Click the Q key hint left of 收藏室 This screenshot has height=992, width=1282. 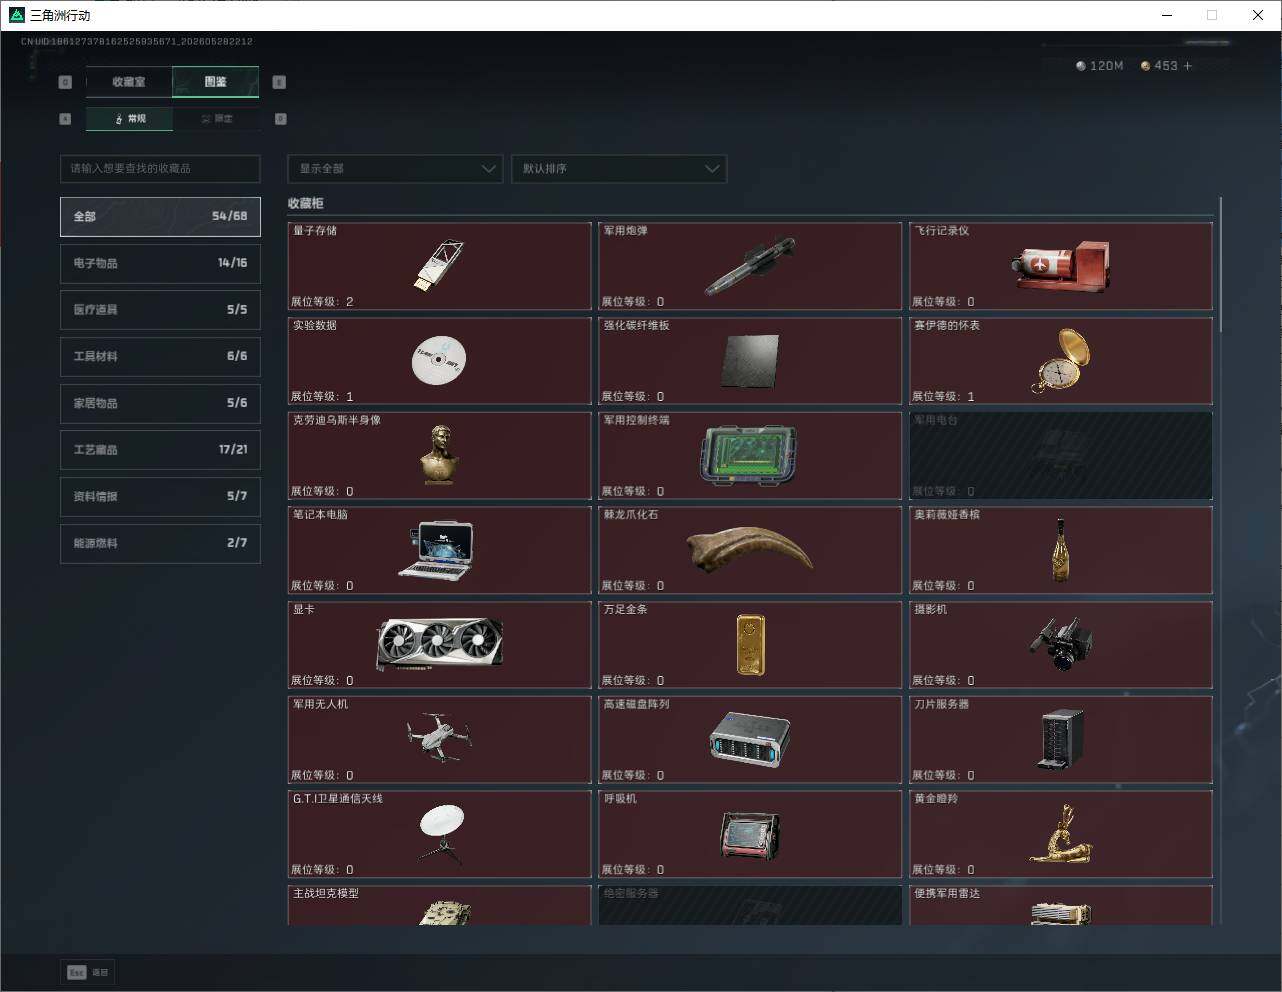65,82
